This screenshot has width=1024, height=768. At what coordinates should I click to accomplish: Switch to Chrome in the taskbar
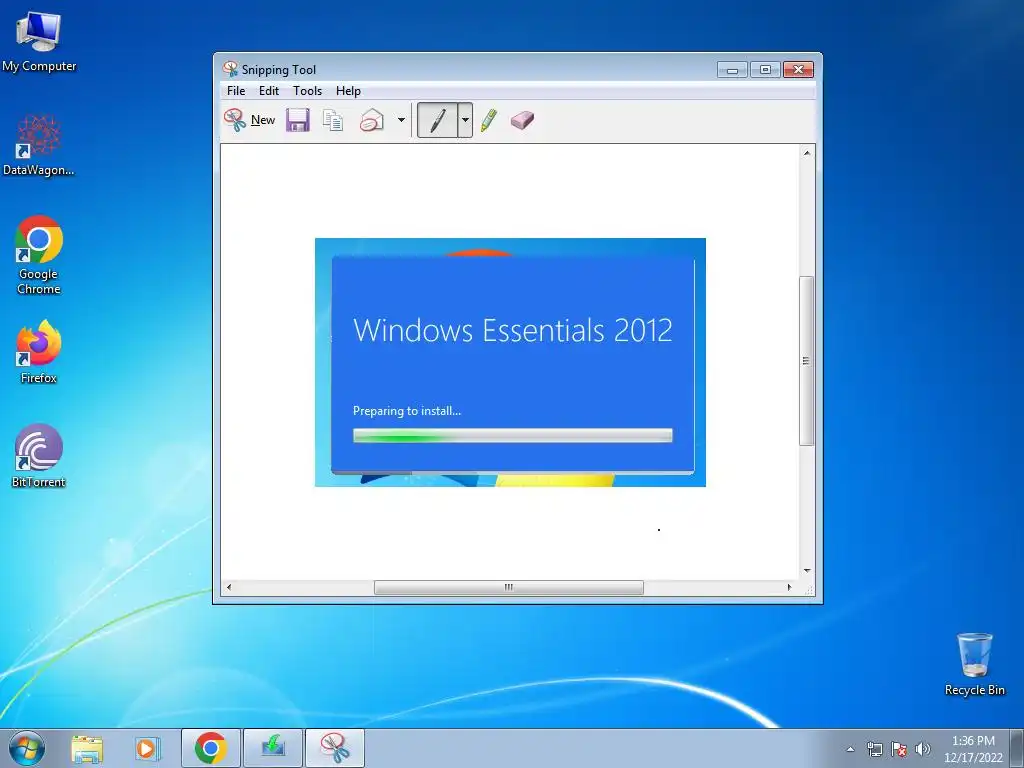click(x=210, y=748)
